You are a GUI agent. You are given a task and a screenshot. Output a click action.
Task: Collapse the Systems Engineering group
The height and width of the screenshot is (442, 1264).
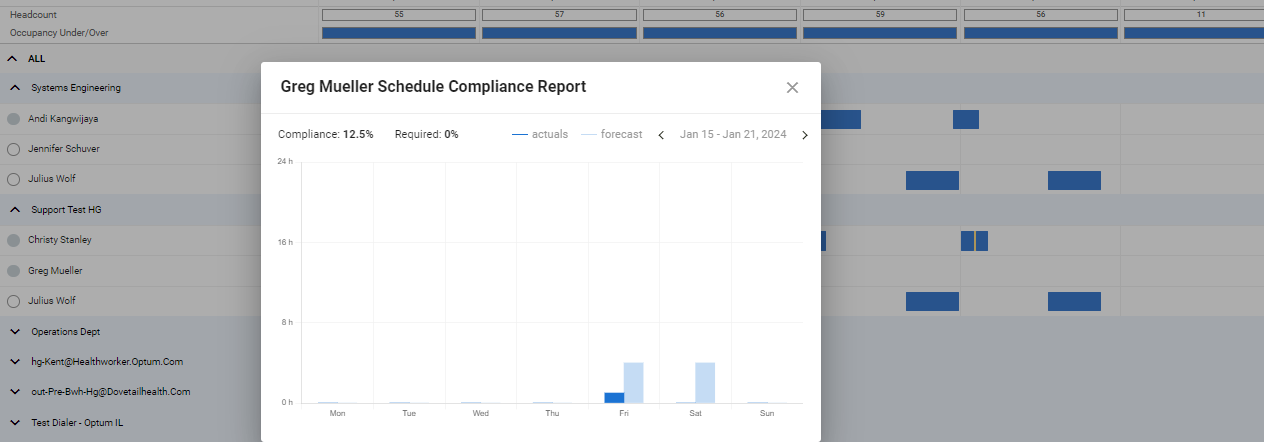coord(15,88)
